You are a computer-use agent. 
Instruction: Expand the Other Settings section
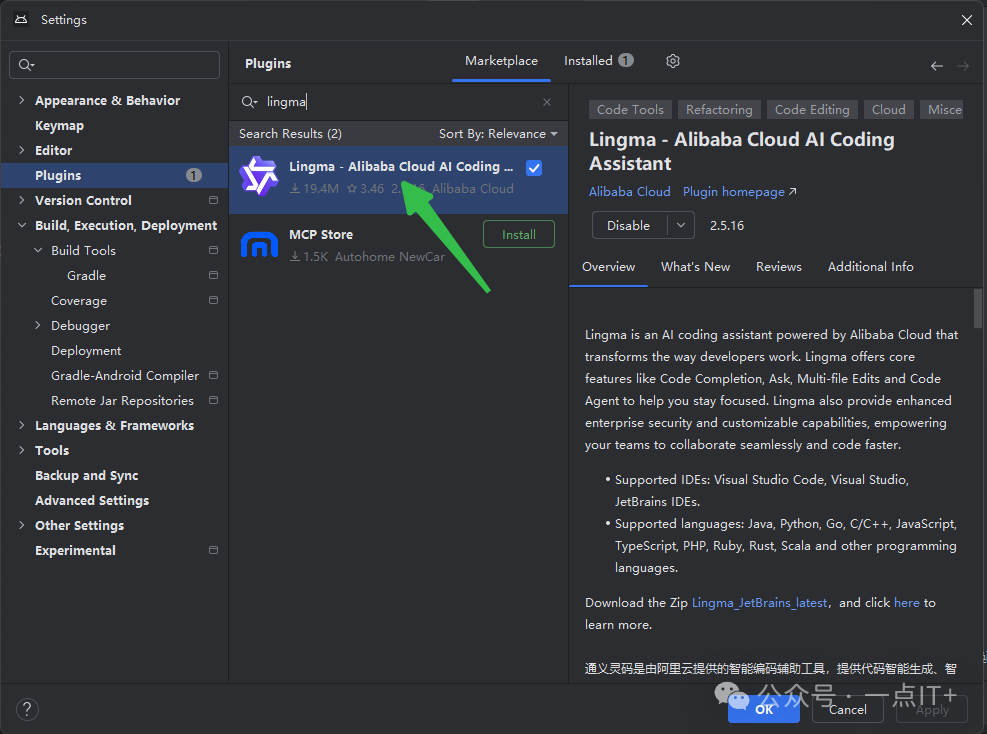click(x=22, y=525)
